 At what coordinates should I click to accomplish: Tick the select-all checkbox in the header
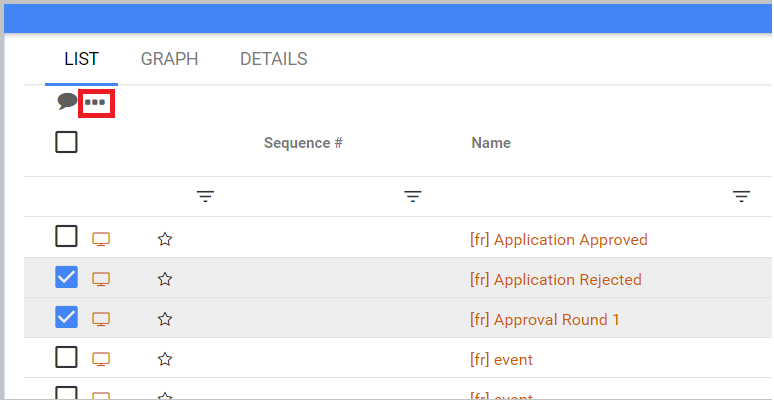[66, 142]
